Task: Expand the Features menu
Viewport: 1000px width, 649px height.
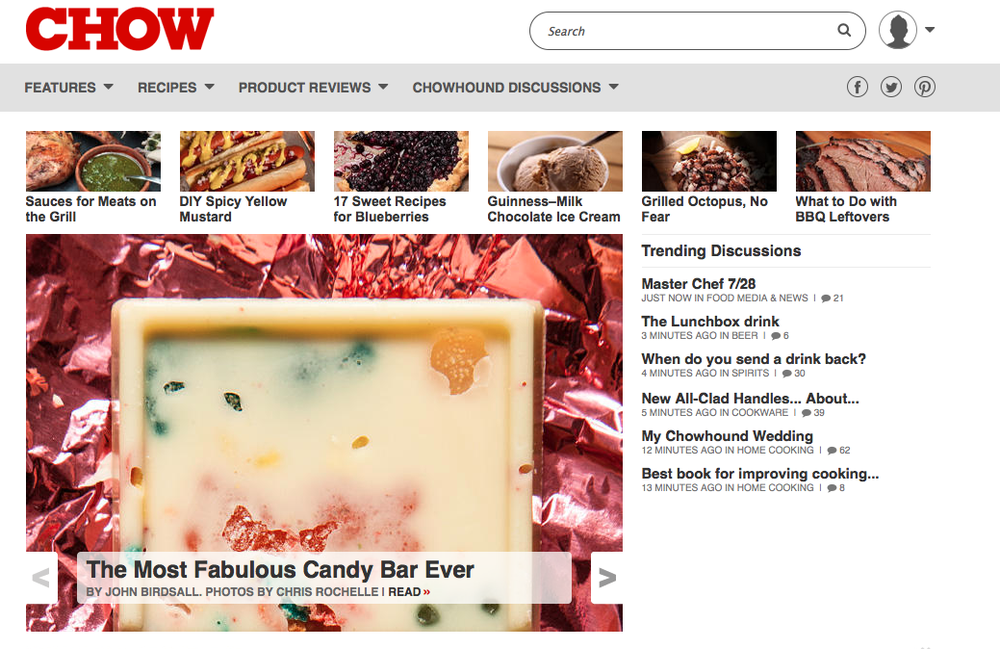Action: (69, 87)
